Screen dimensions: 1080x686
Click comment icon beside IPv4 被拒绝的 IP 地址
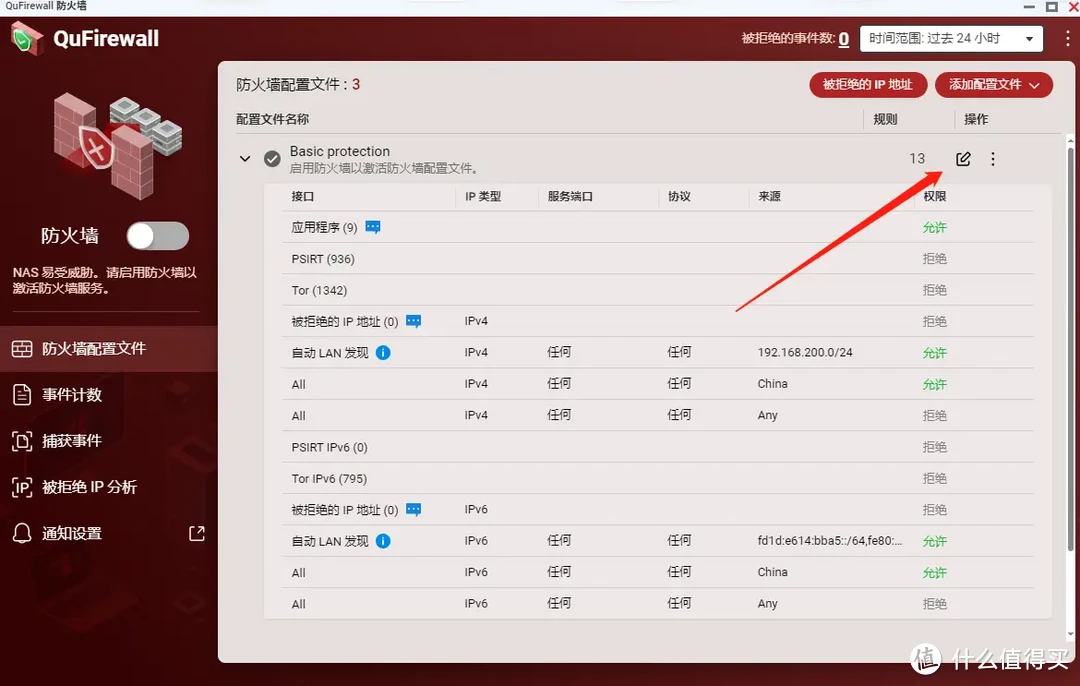(413, 321)
